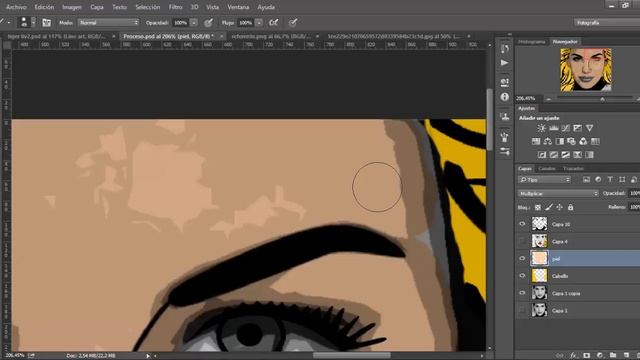Show the Capa 4 layer
This screenshot has height=360, width=640.
pyautogui.click(x=522, y=241)
